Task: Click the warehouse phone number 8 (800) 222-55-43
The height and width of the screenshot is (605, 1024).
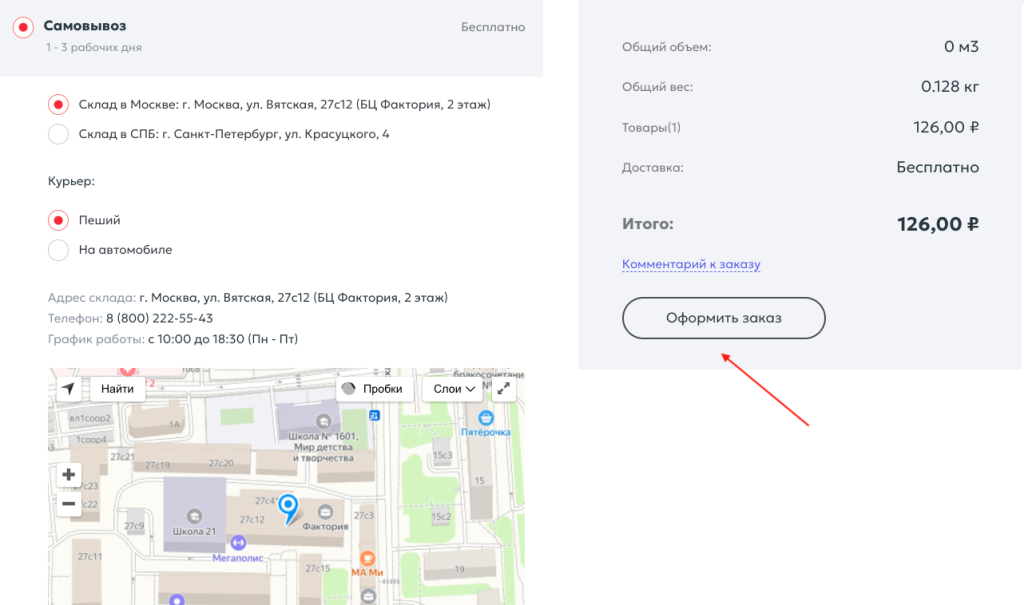Action: coord(159,318)
